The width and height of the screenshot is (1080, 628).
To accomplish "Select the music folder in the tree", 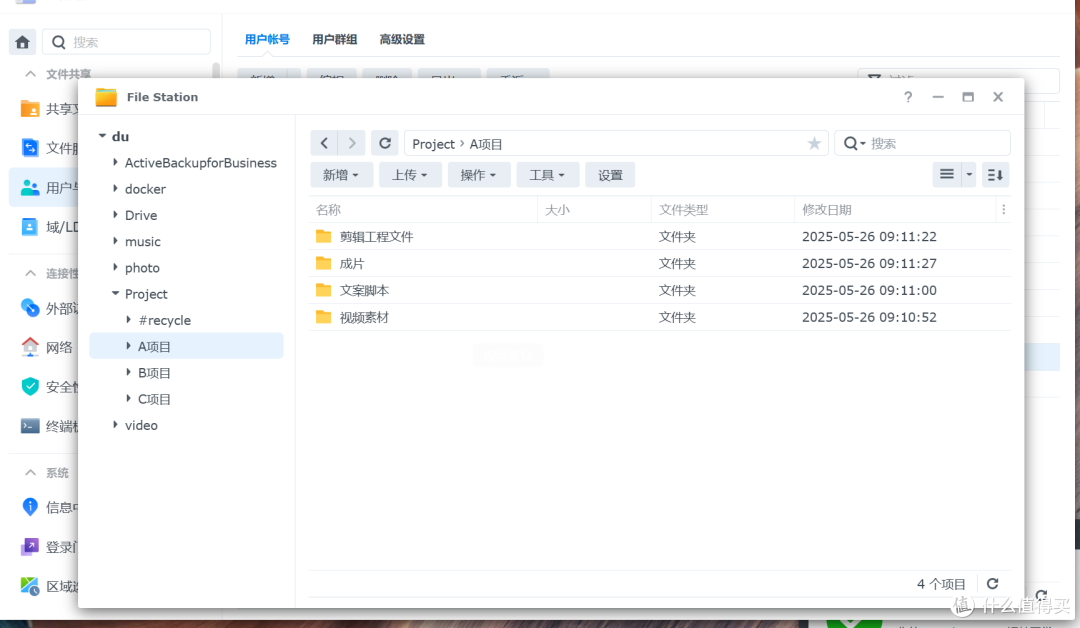I will pyautogui.click(x=143, y=241).
